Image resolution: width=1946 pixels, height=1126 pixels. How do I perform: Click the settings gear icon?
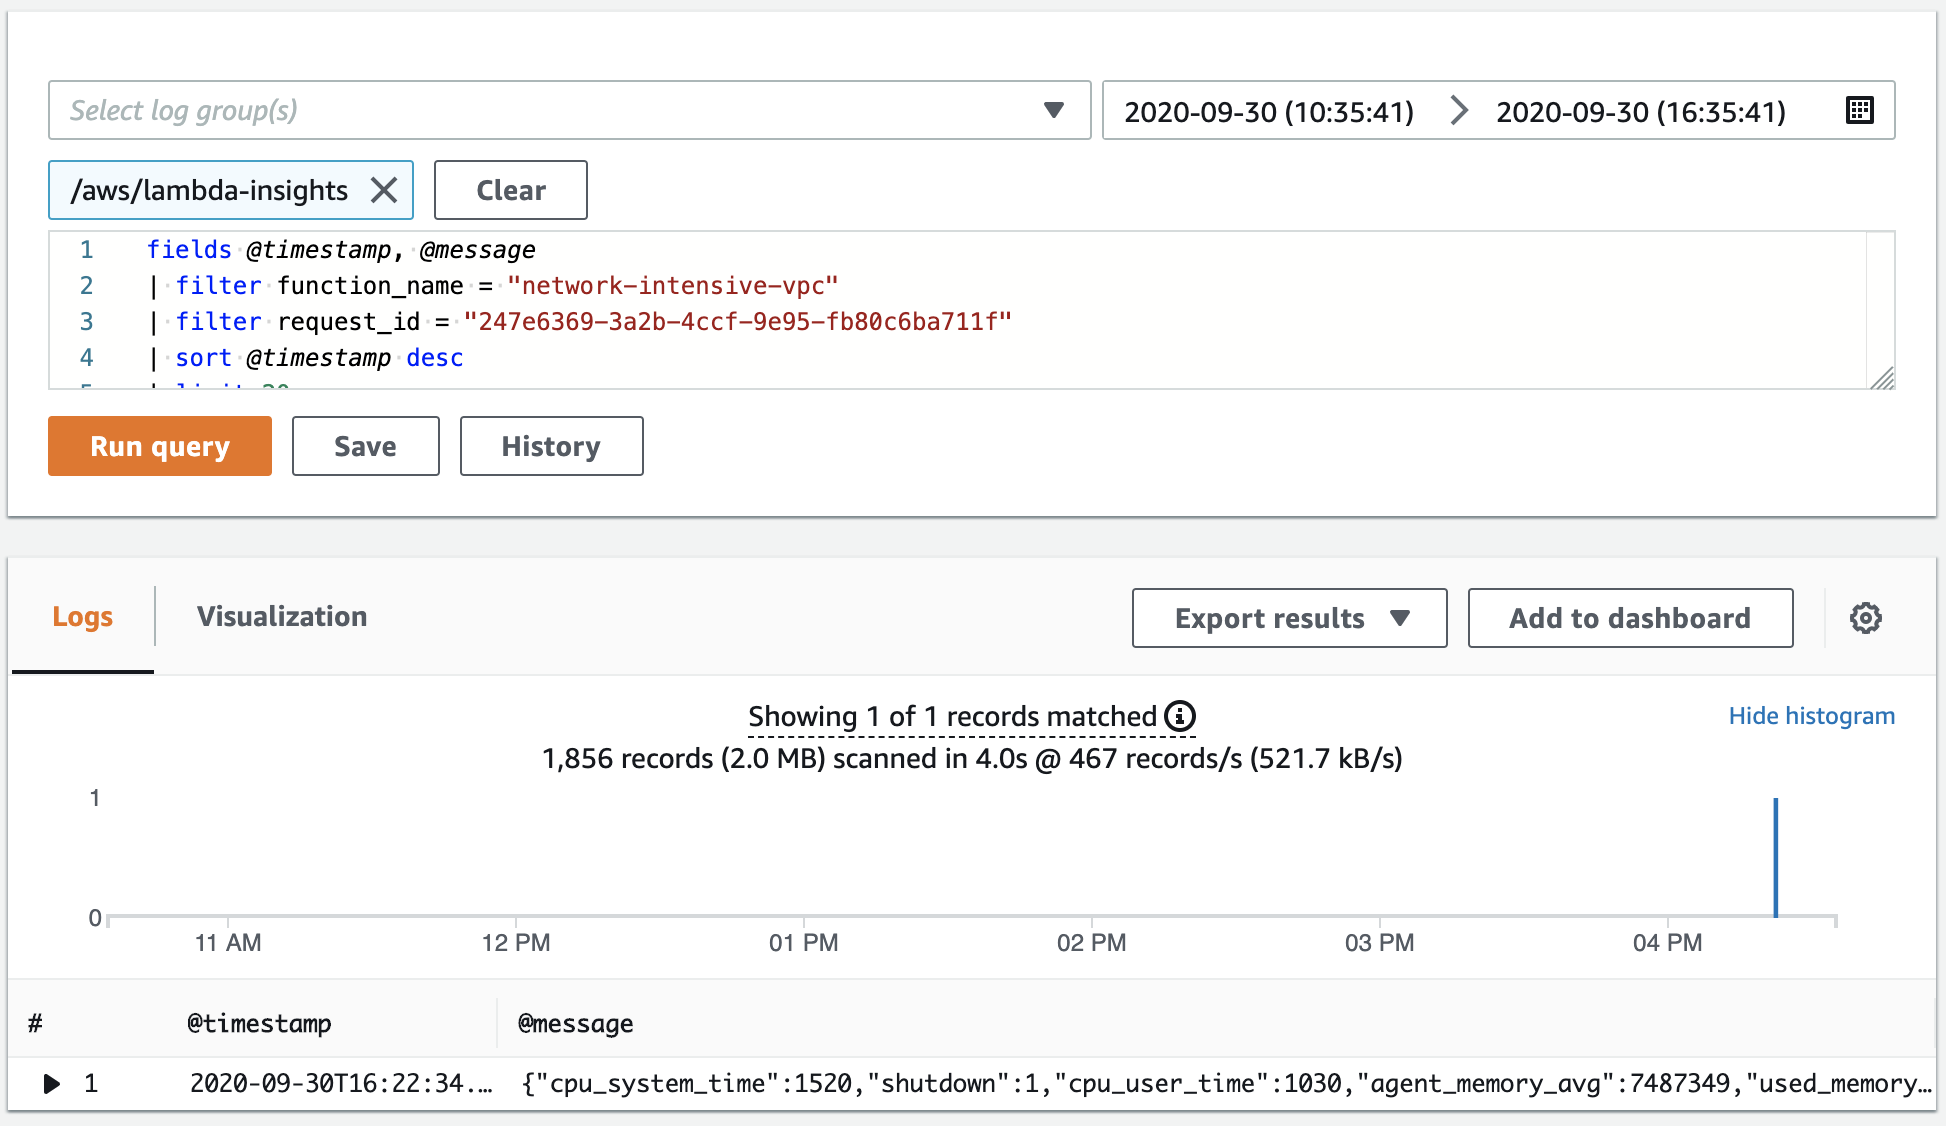click(x=1867, y=618)
